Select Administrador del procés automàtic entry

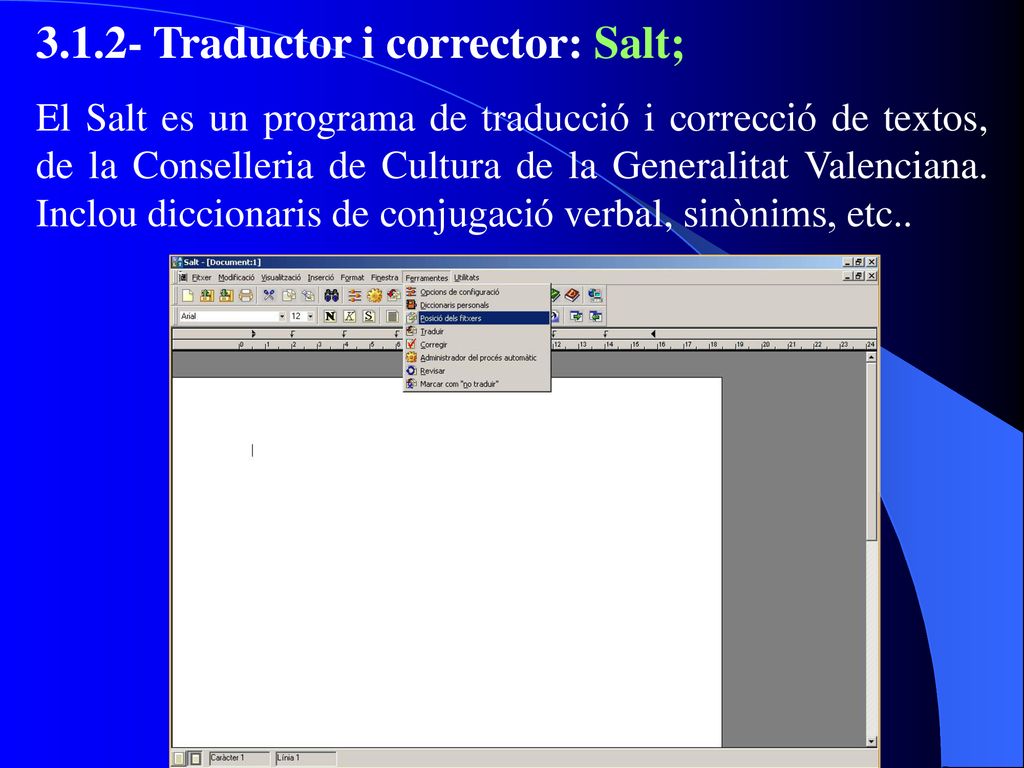pyautogui.click(x=477, y=357)
